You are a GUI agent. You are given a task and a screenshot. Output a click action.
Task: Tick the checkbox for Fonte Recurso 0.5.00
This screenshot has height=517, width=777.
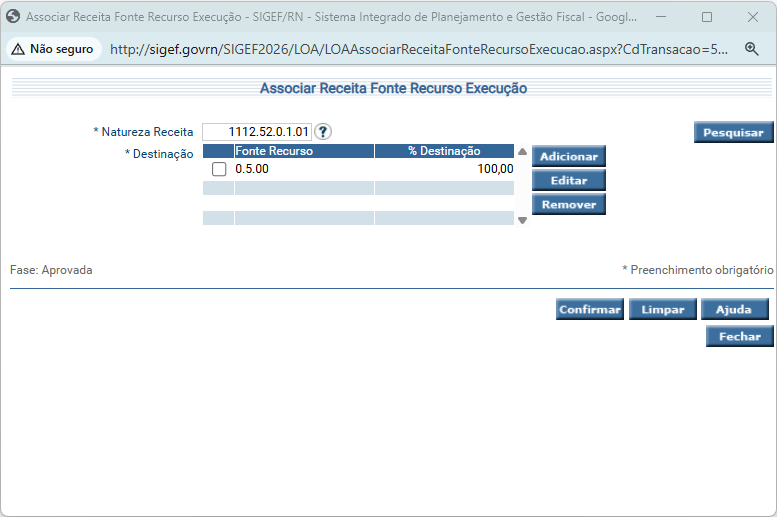[x=219, y=169]
